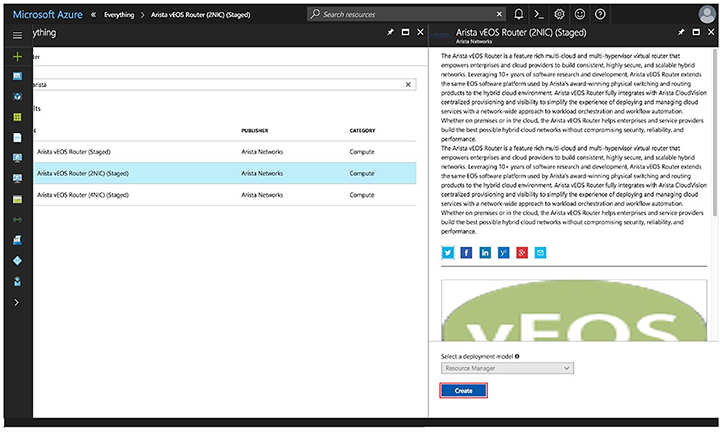
Task: Click Compute in the 4NIC row
Action: tap(362, 195)
